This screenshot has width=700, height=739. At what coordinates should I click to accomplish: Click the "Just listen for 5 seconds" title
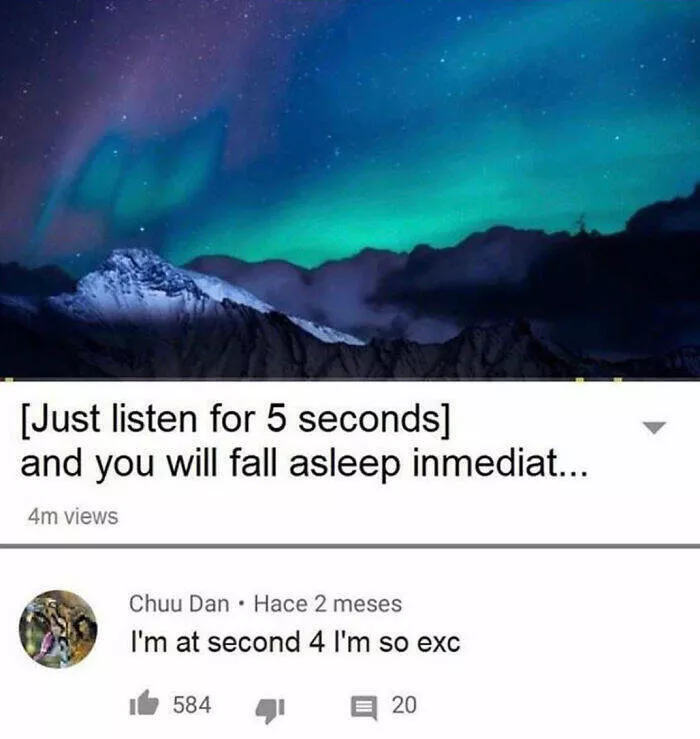[235, 419]
